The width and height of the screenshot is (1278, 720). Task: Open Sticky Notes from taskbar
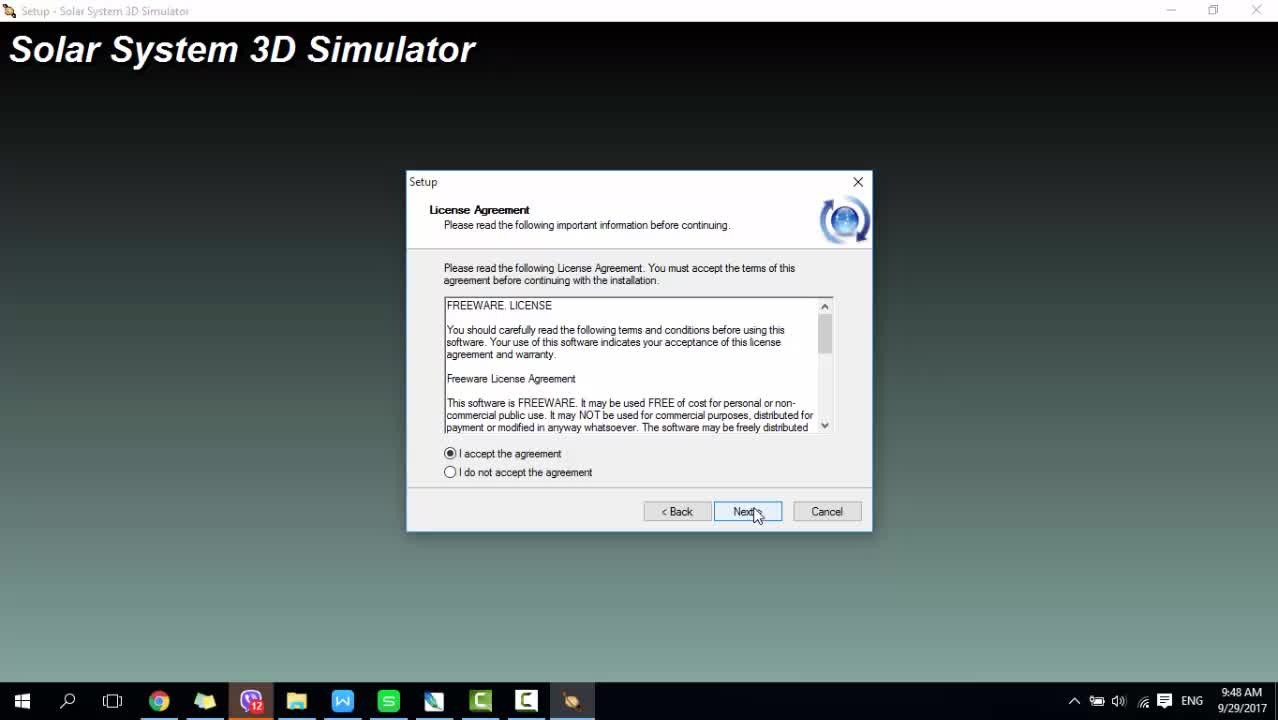(205, 701)
